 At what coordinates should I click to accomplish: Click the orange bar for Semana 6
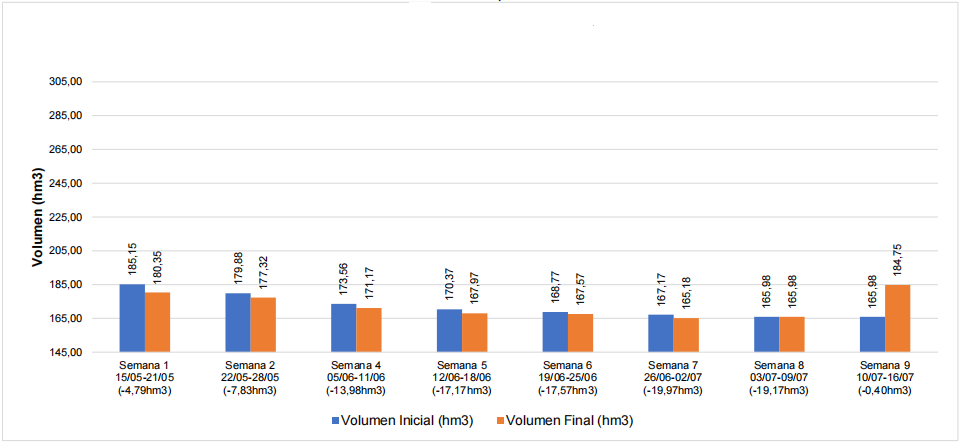point(580,333)
